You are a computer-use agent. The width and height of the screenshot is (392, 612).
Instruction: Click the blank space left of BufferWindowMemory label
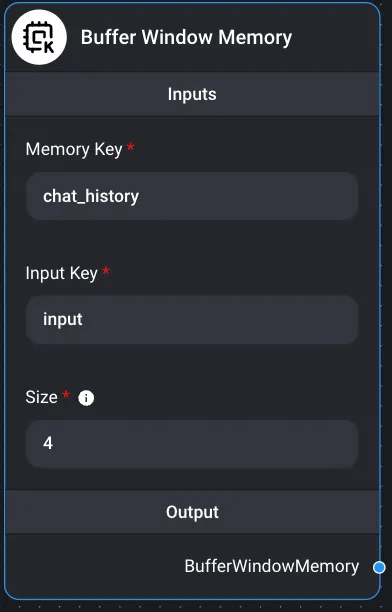coord(94,567)
